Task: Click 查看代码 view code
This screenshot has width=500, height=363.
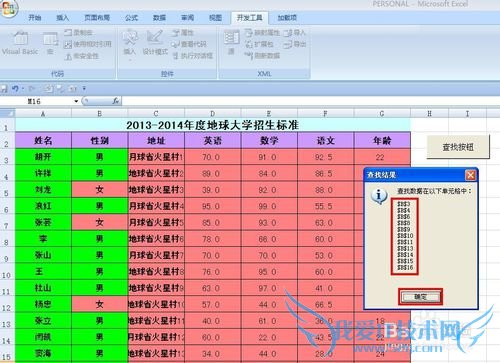Action: coord(189,44)
